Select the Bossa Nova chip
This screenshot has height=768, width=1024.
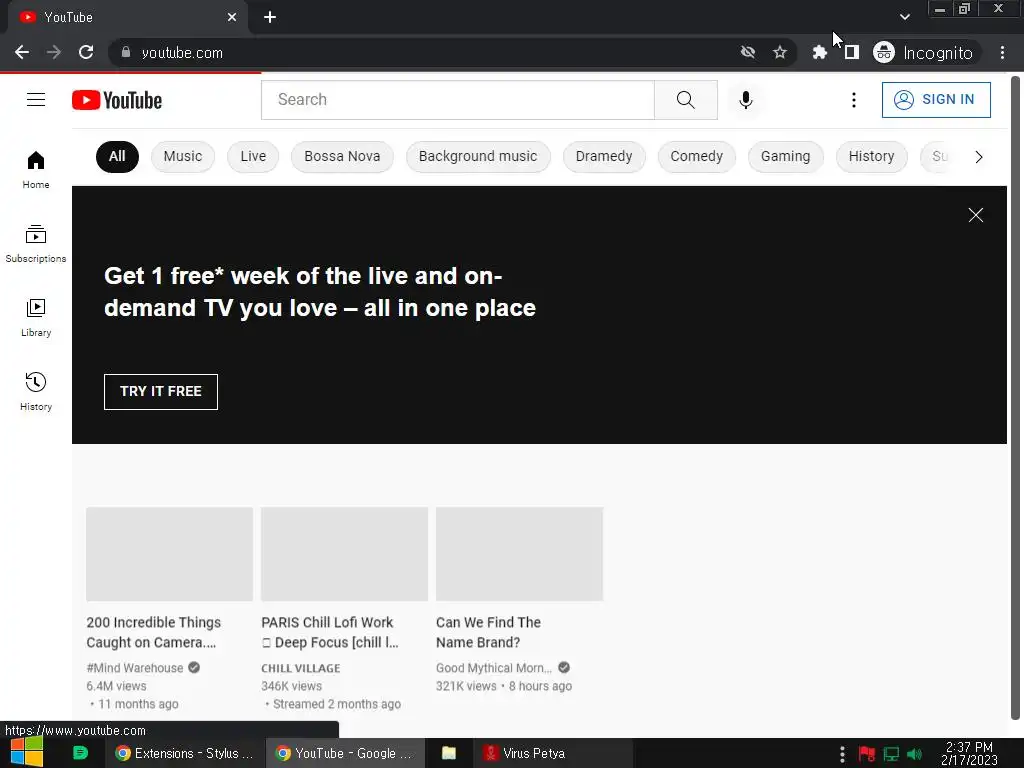(x=342, y=157)
